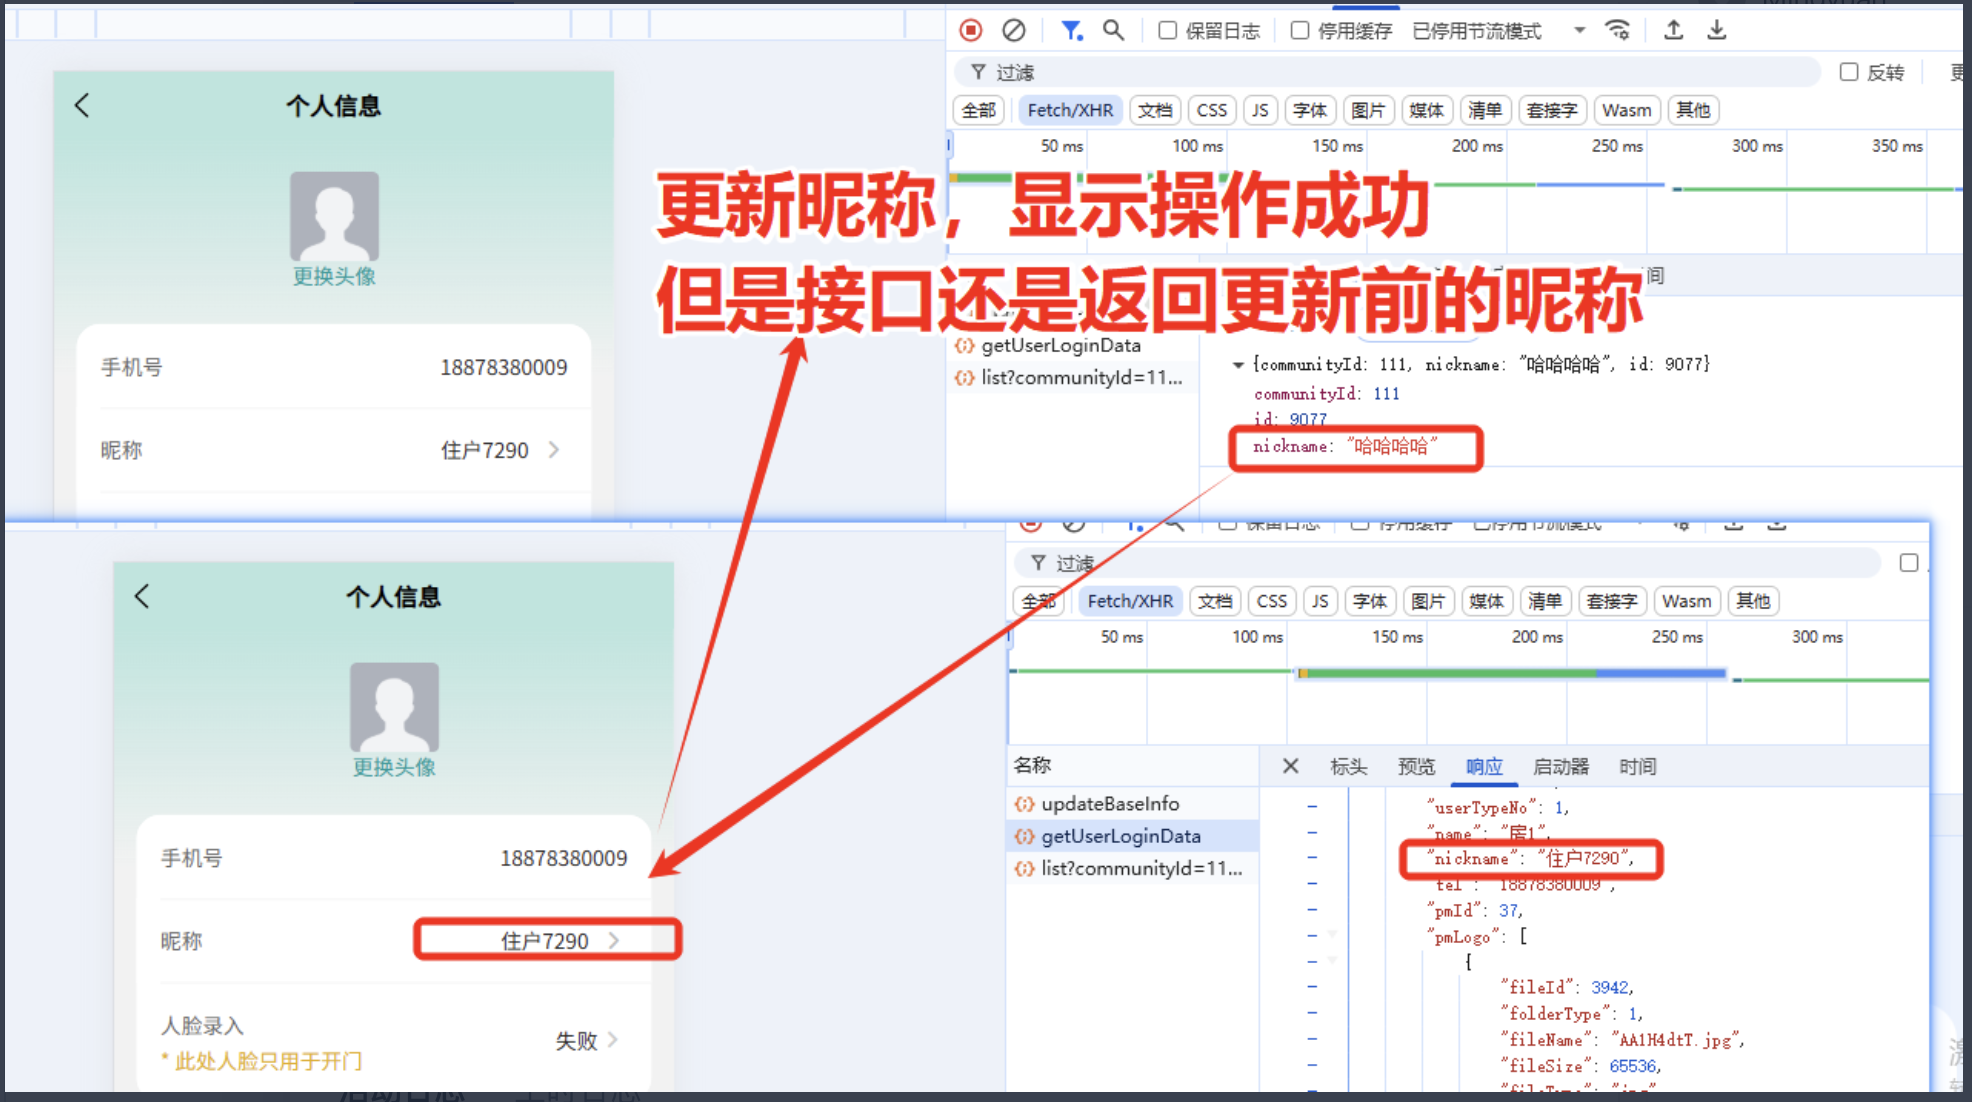Viewport: 1972px width, 1102px height.
Task: Click the clear network log icon
Action: [x=1013, y=30]
